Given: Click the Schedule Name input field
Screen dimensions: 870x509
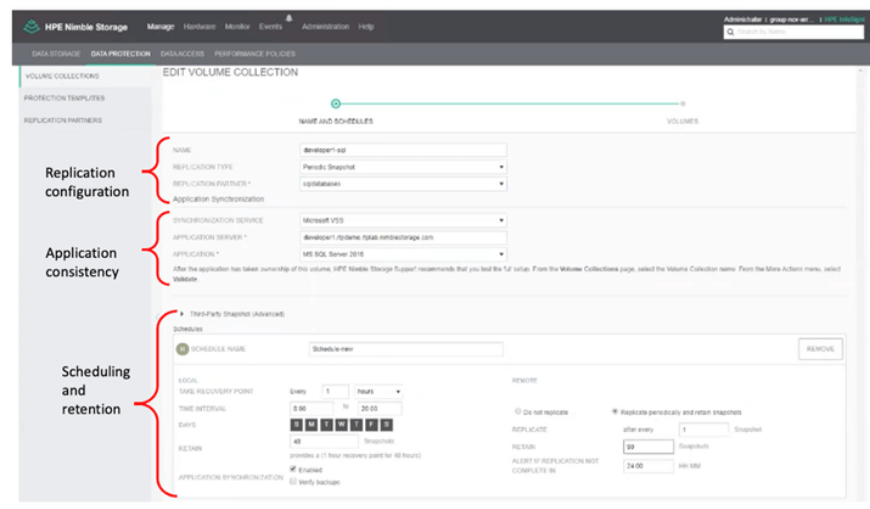Looking at the screenshot, I should click(x=406, y=349).
